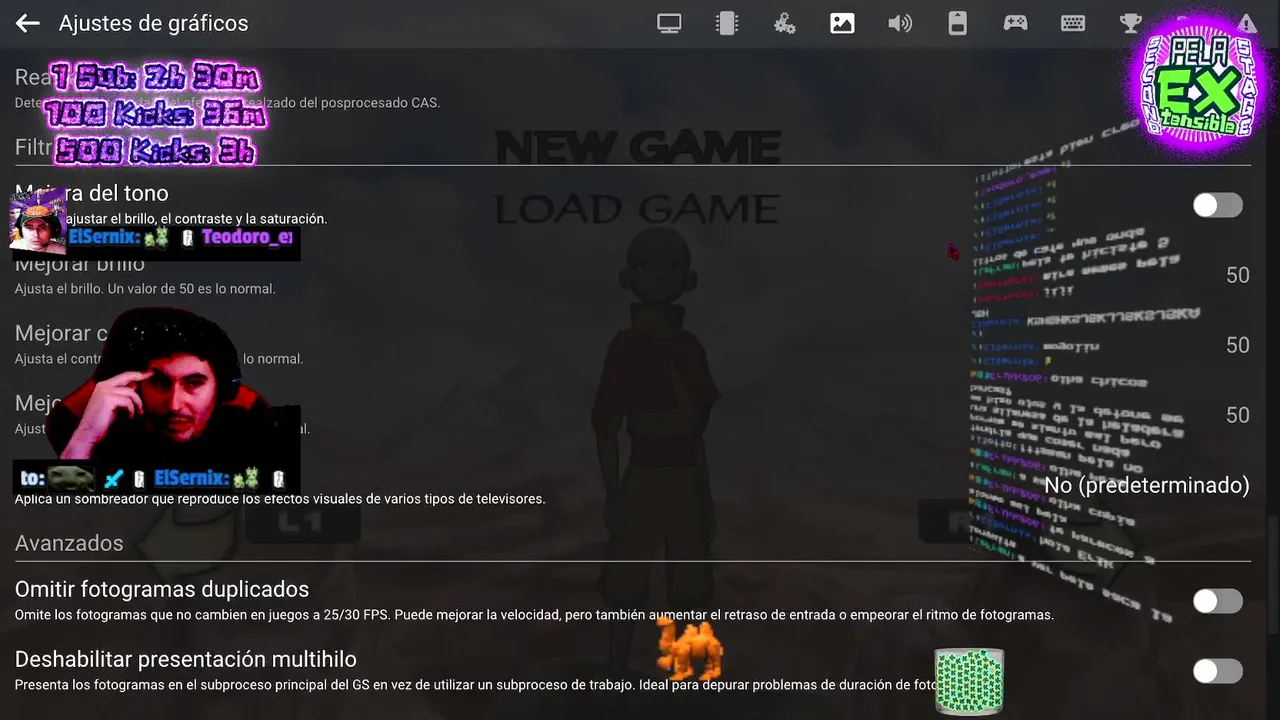The height and width of the screenshot is (720, 1280).
Task: Open the keyboard hotkeys settings icon
Action: tap(1073, 23)
